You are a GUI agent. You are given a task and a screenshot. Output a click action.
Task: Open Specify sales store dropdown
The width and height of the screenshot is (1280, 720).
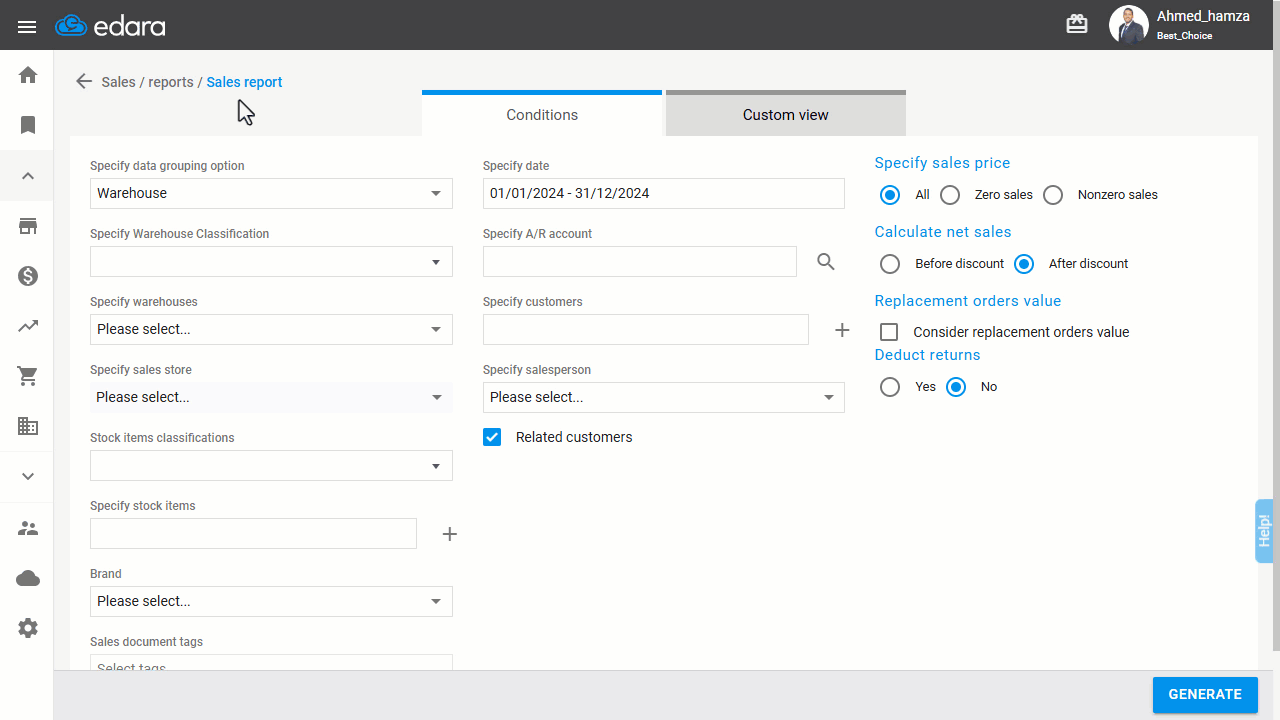pyautogui.click(x=271, y=397)
